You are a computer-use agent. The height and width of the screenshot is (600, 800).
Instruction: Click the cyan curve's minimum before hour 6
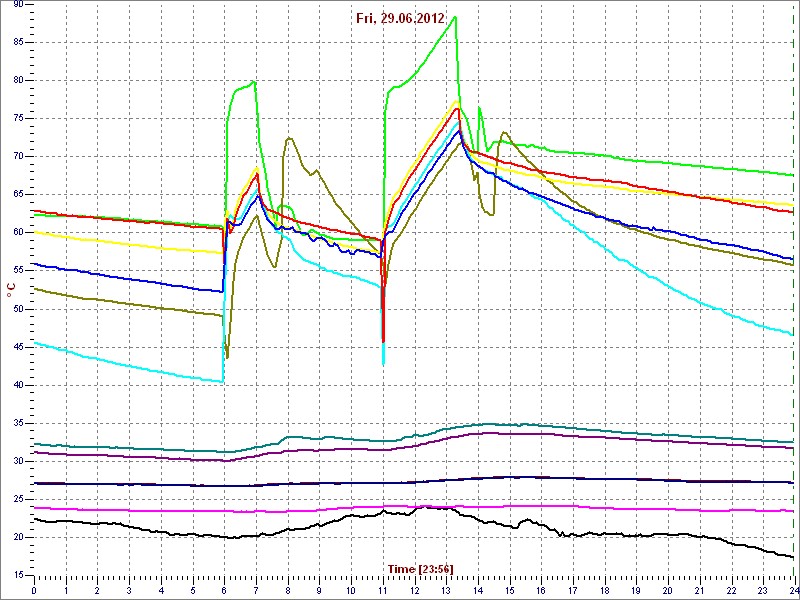coord(222,381)
